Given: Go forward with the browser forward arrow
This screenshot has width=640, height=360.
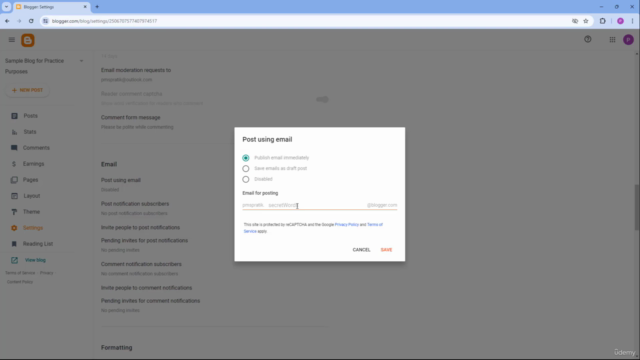Looking at the screenshot, I should (x=19, y=21).
